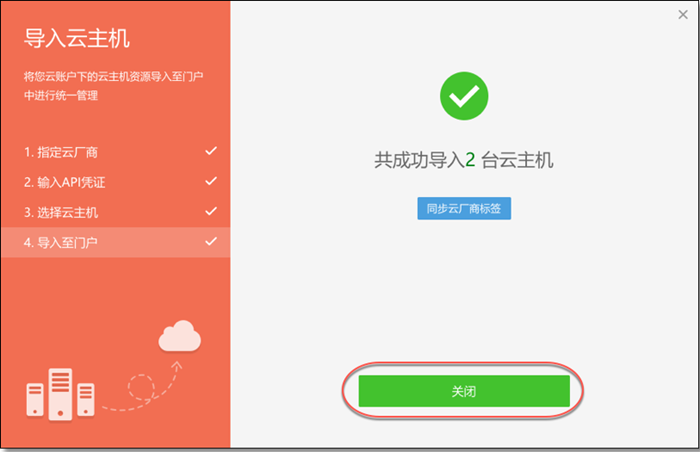The image size is (700, 452).
Task: Select step 1. 指定云厂商
Action: [115, 152]
